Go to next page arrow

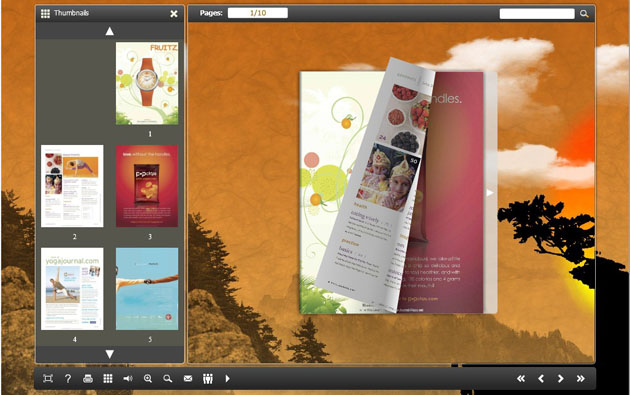click(x=560, y=379)
